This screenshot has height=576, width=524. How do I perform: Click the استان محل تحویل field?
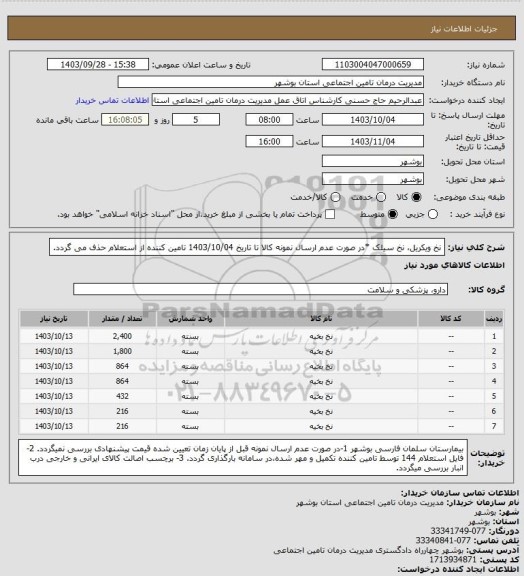point(373,161)
